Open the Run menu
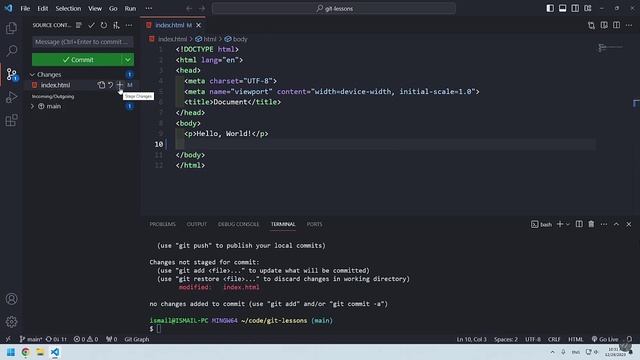Image resolution: width=640 pixels, height=360 pixels. 130,8
